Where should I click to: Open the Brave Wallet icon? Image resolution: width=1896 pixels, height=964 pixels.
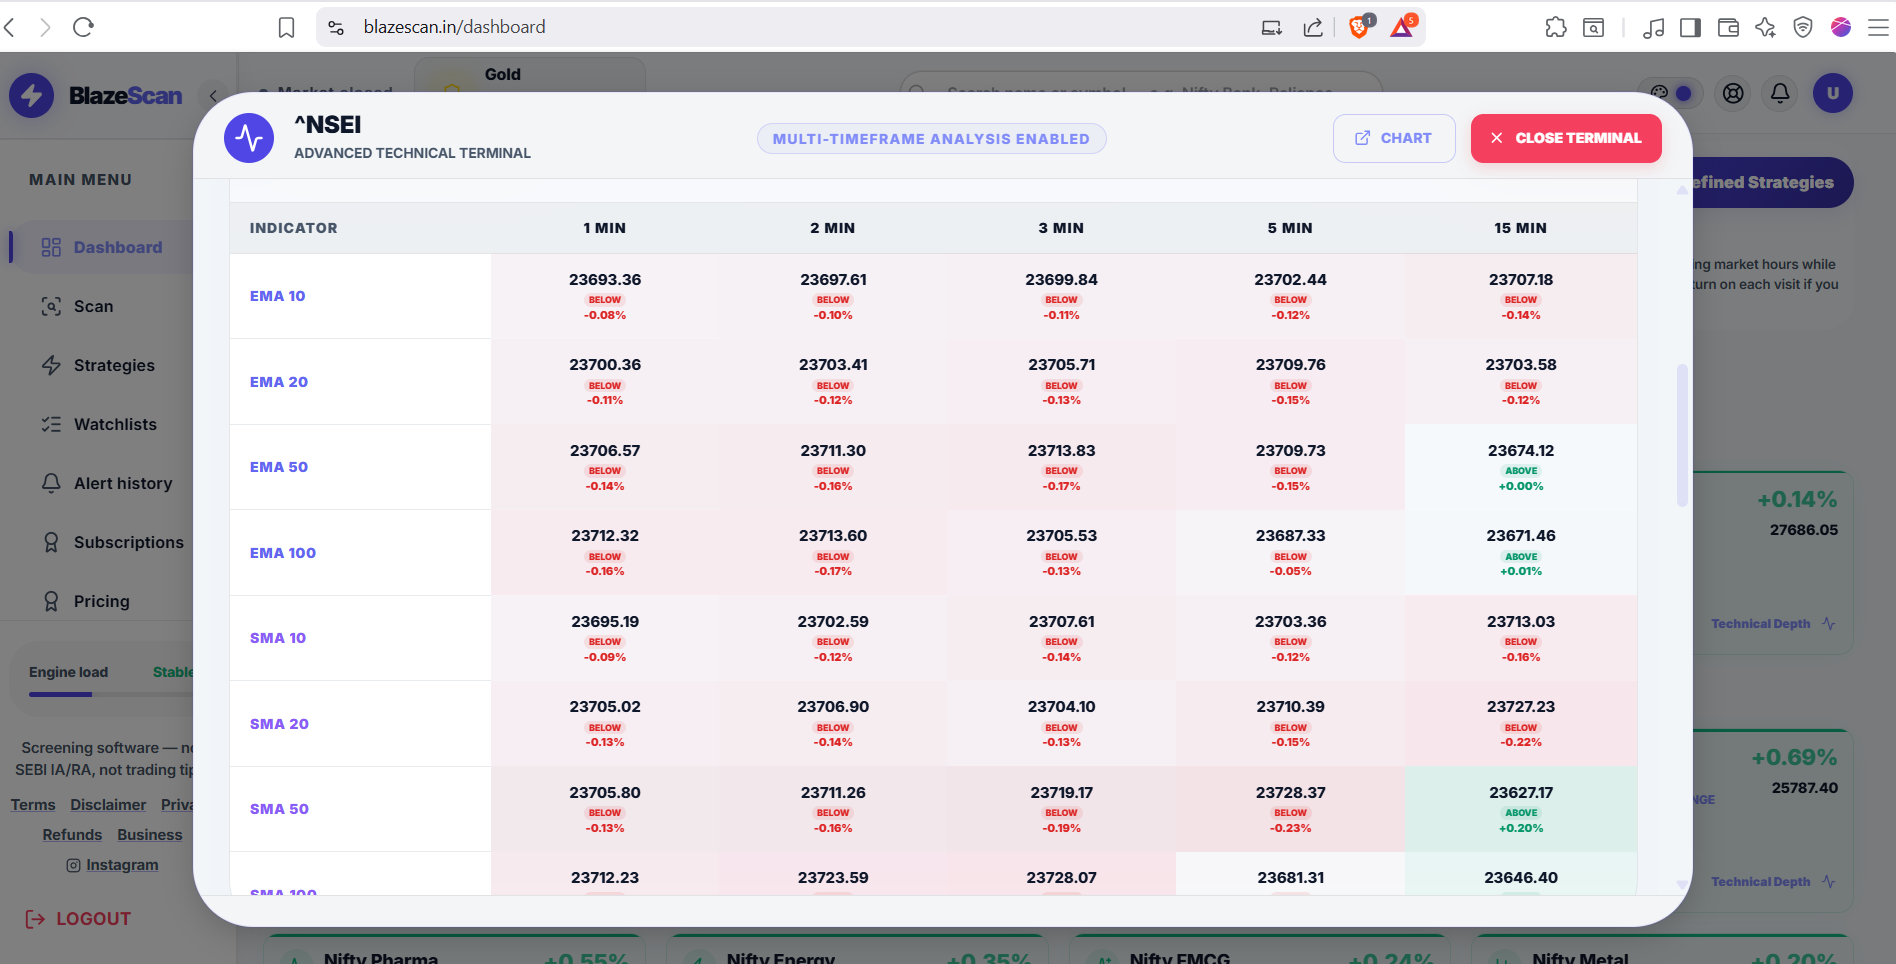click(1728, 28)
